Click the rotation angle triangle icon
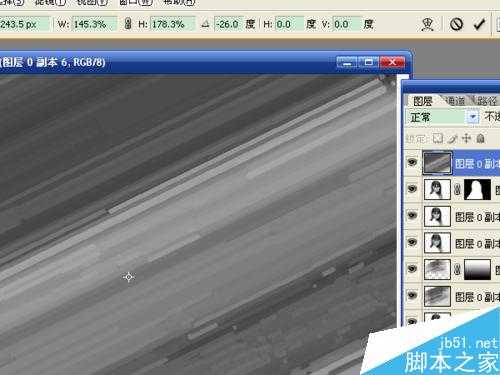Screen dimensions: 500x375 point(205,24)
